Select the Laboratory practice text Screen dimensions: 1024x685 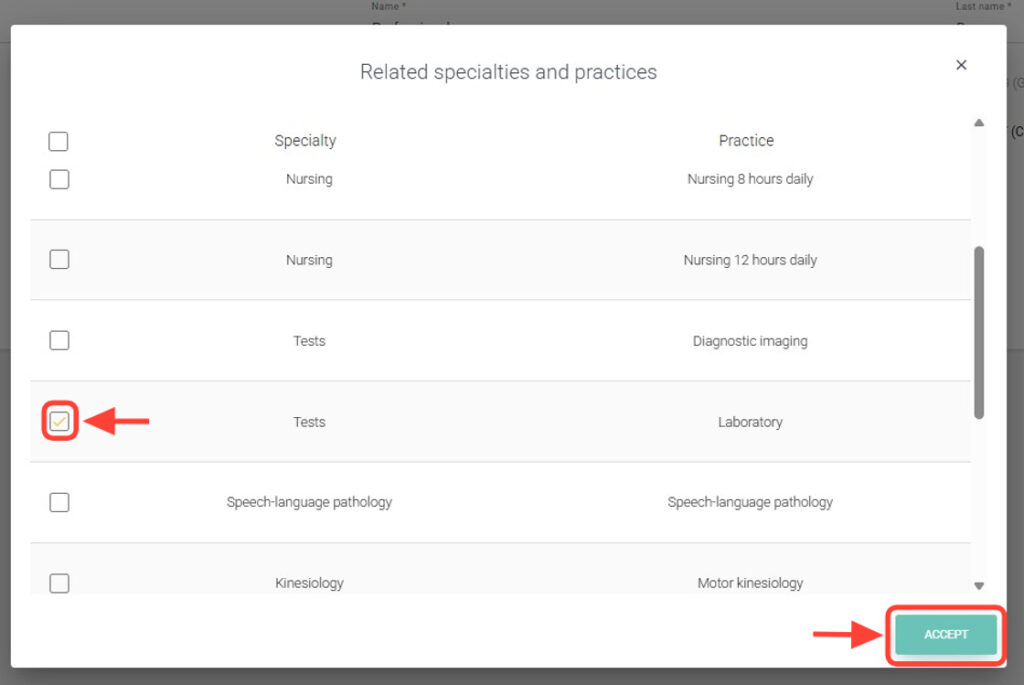pyautogui.click(x=750, y=422)
